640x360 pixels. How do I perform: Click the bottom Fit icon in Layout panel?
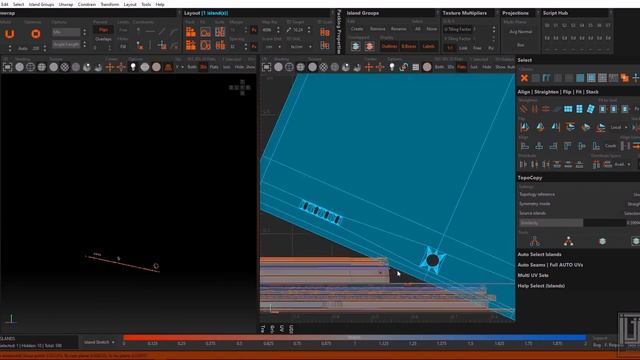pyautogui.click(x=205, y=45)
